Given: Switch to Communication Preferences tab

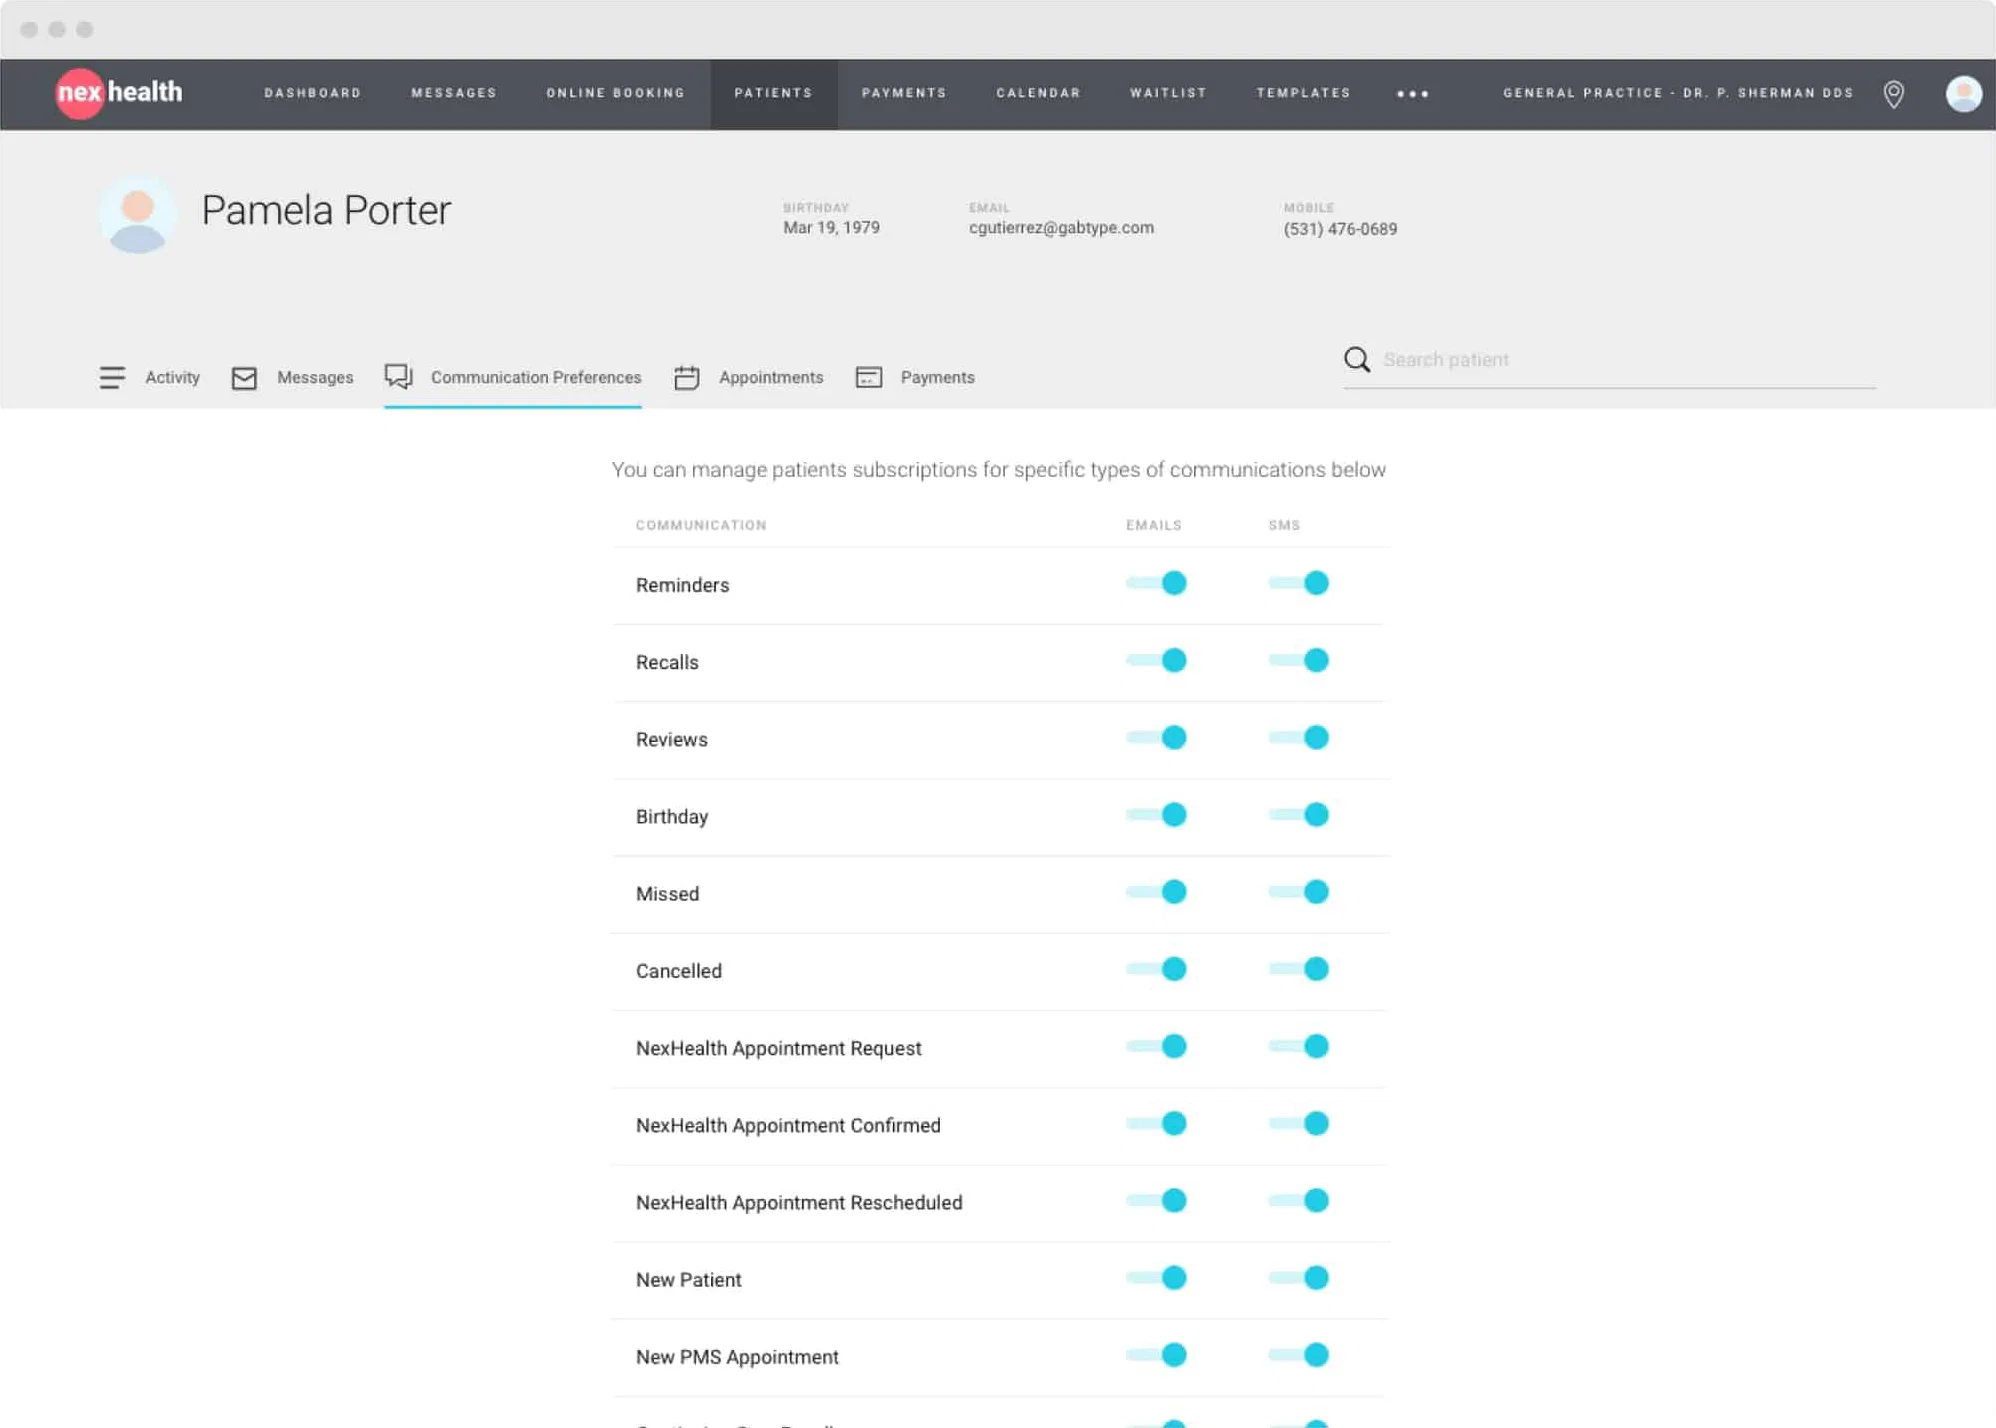Looking at the screenshot, I should [x=535, y=378].
